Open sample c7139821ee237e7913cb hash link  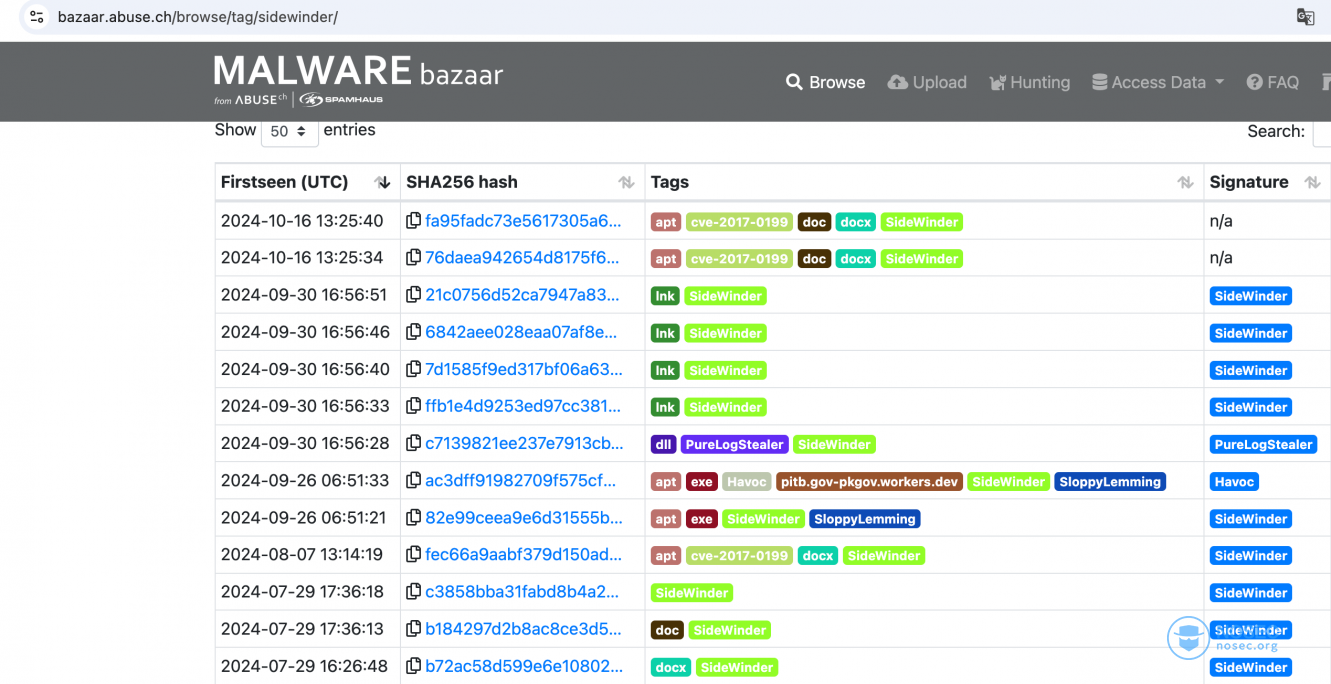(x=524, y=443)
